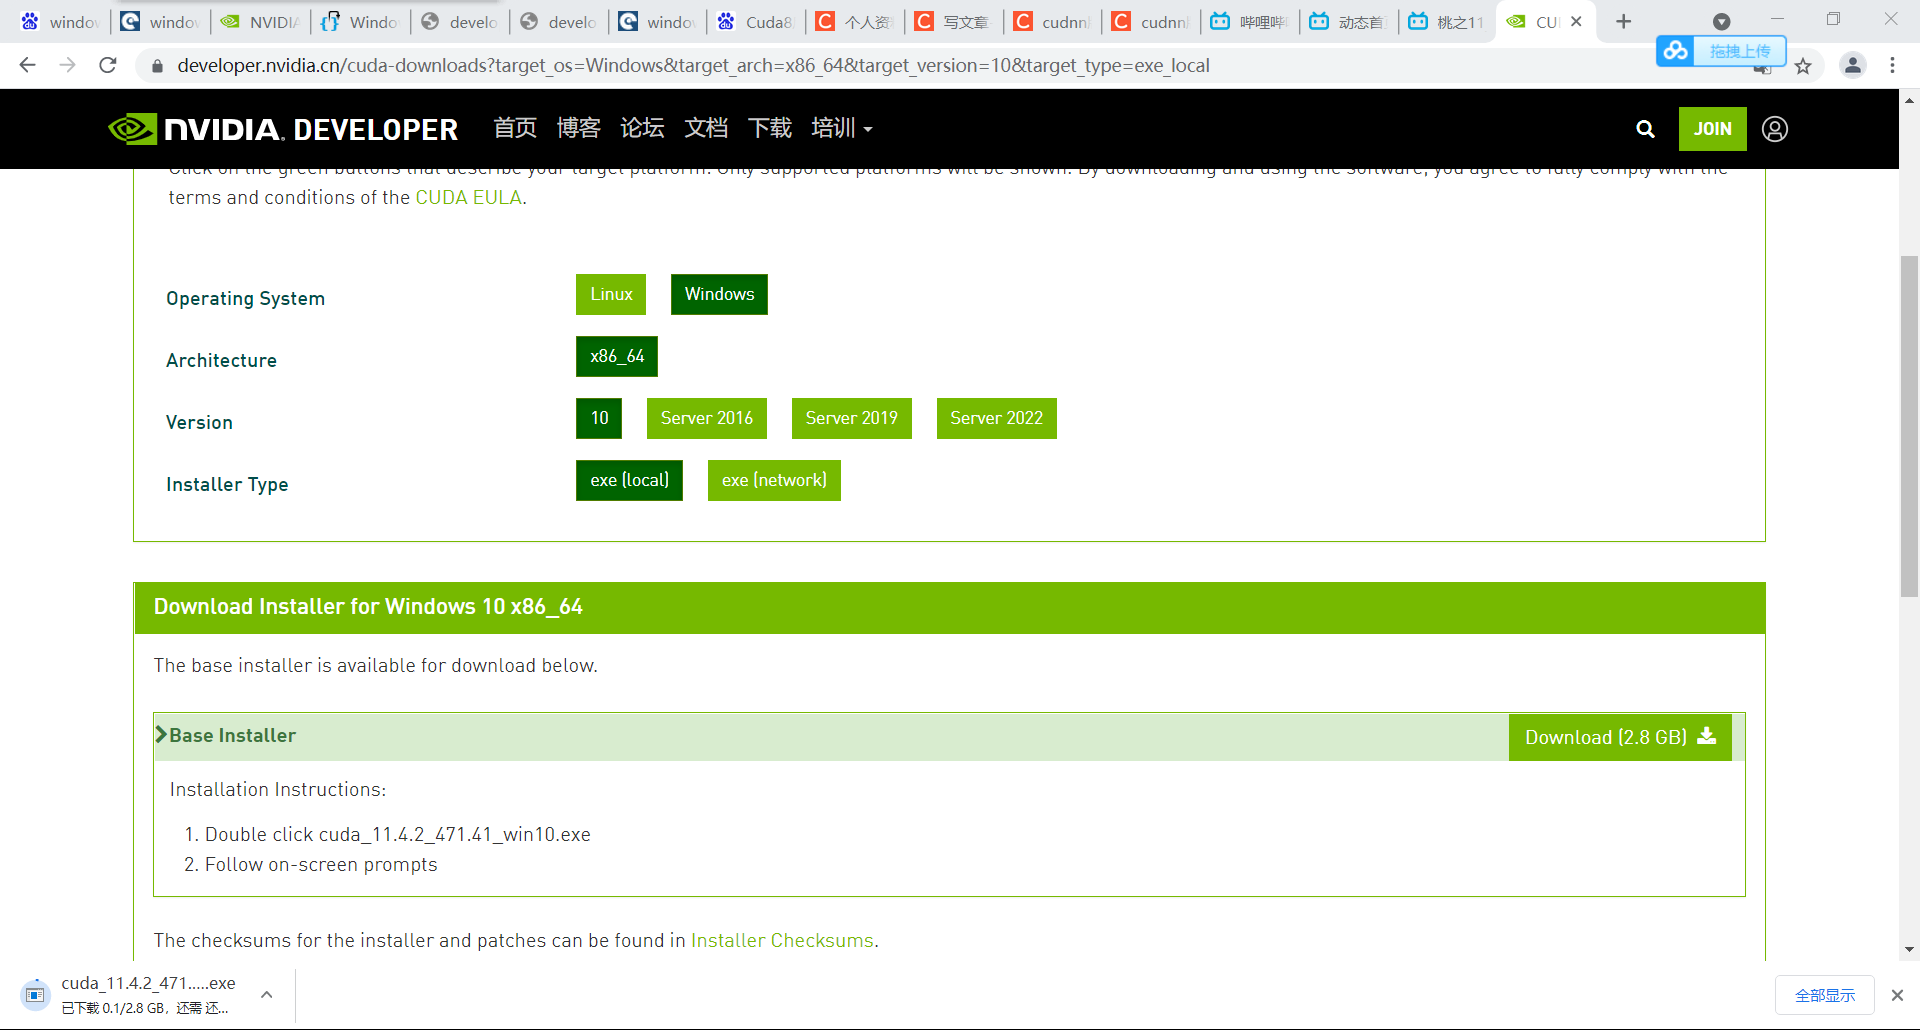Image resolution: width=1920 pixels, height=1030 pixels.
Task: Switch to the 哔哩哔 Bilibili tab
Action: 1250,21
